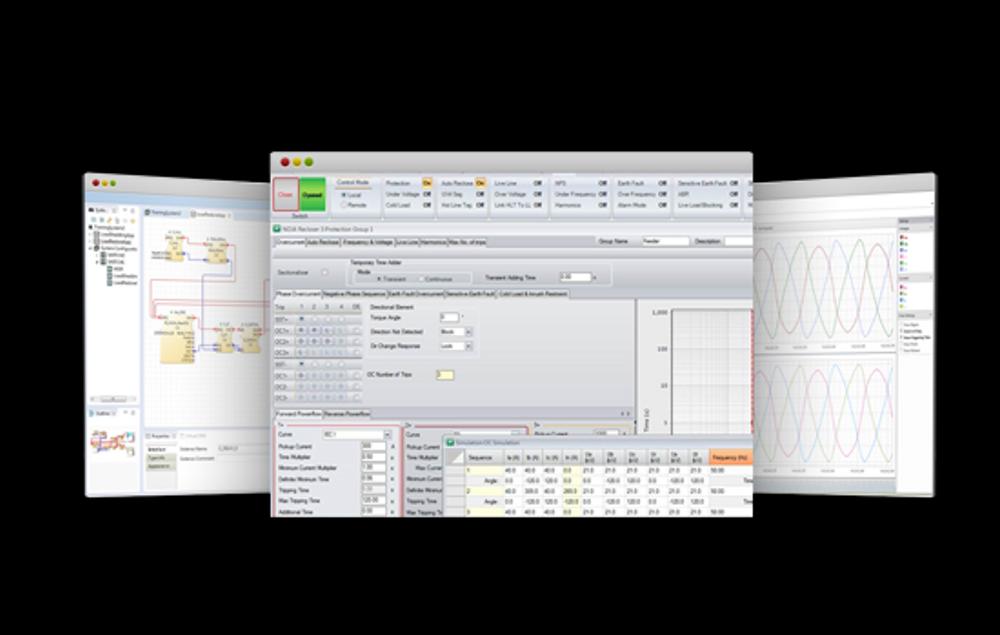Toggle the Under Frequency switch
This screenshot has width=1000, height=635.
pos(603,194)
